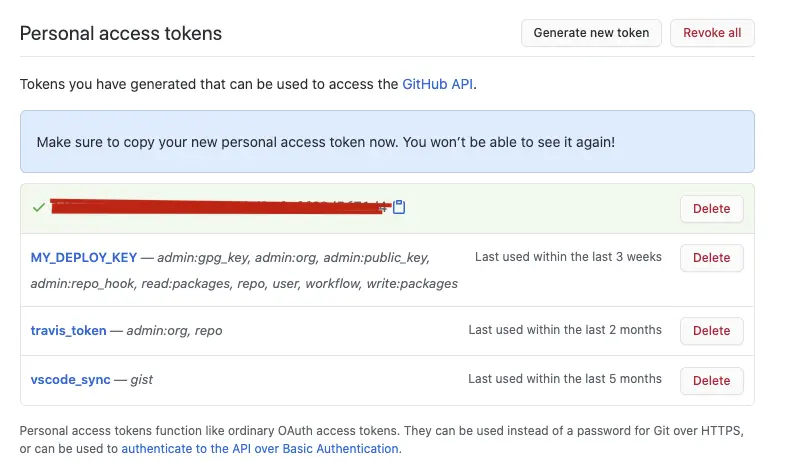799x462 pixels.
Task: Delete the MY_DEPLOY_KEY token
Action: pos(711,258)
